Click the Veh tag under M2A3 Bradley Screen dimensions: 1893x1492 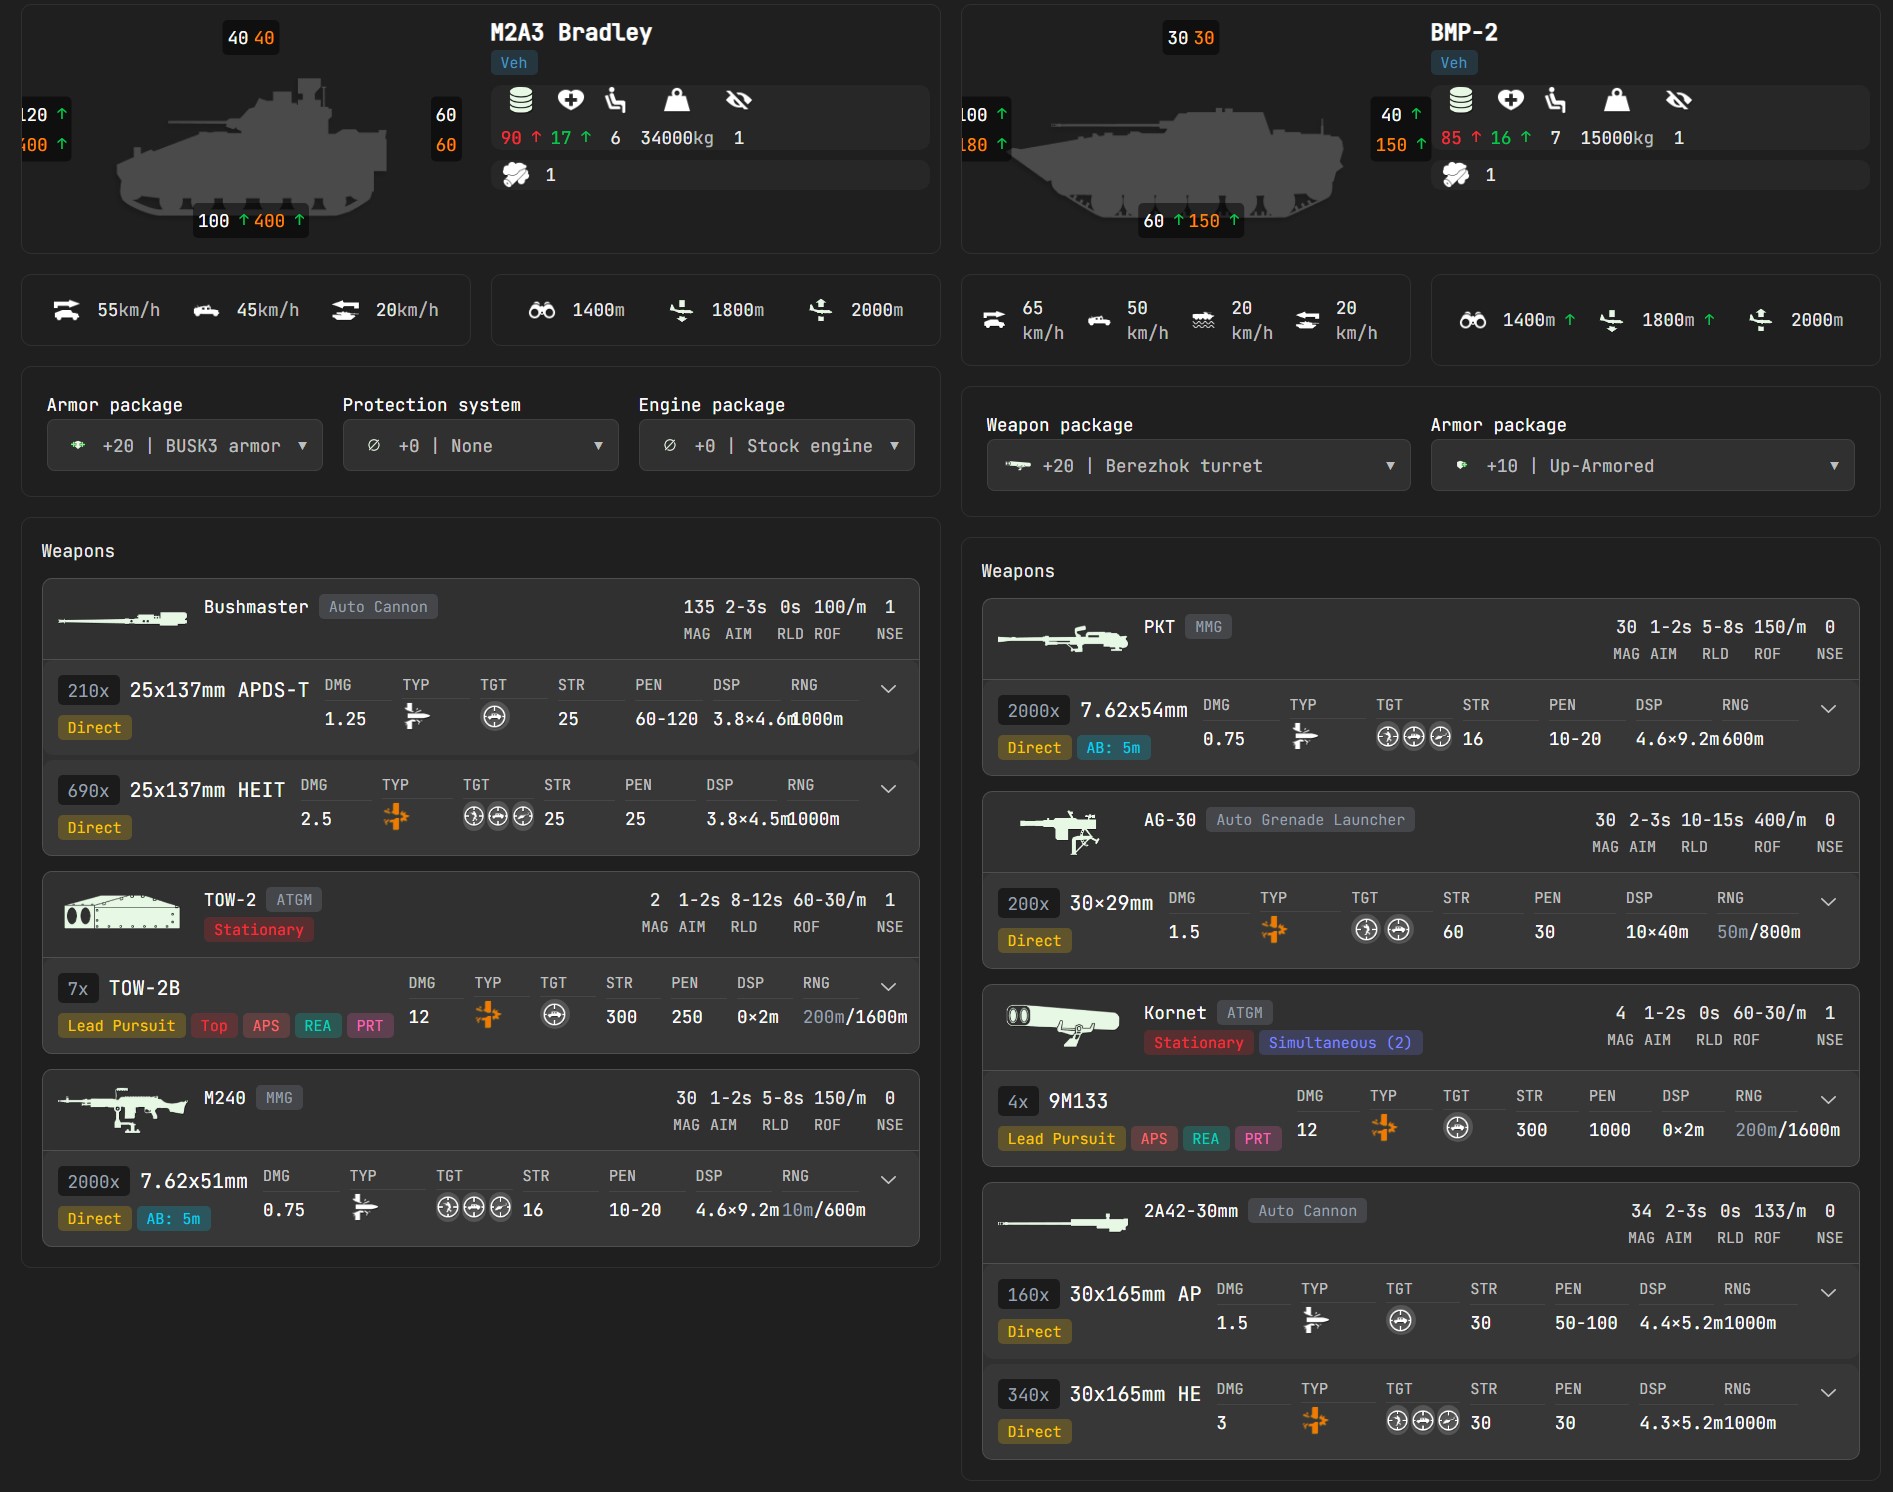[x=514, y=62]
